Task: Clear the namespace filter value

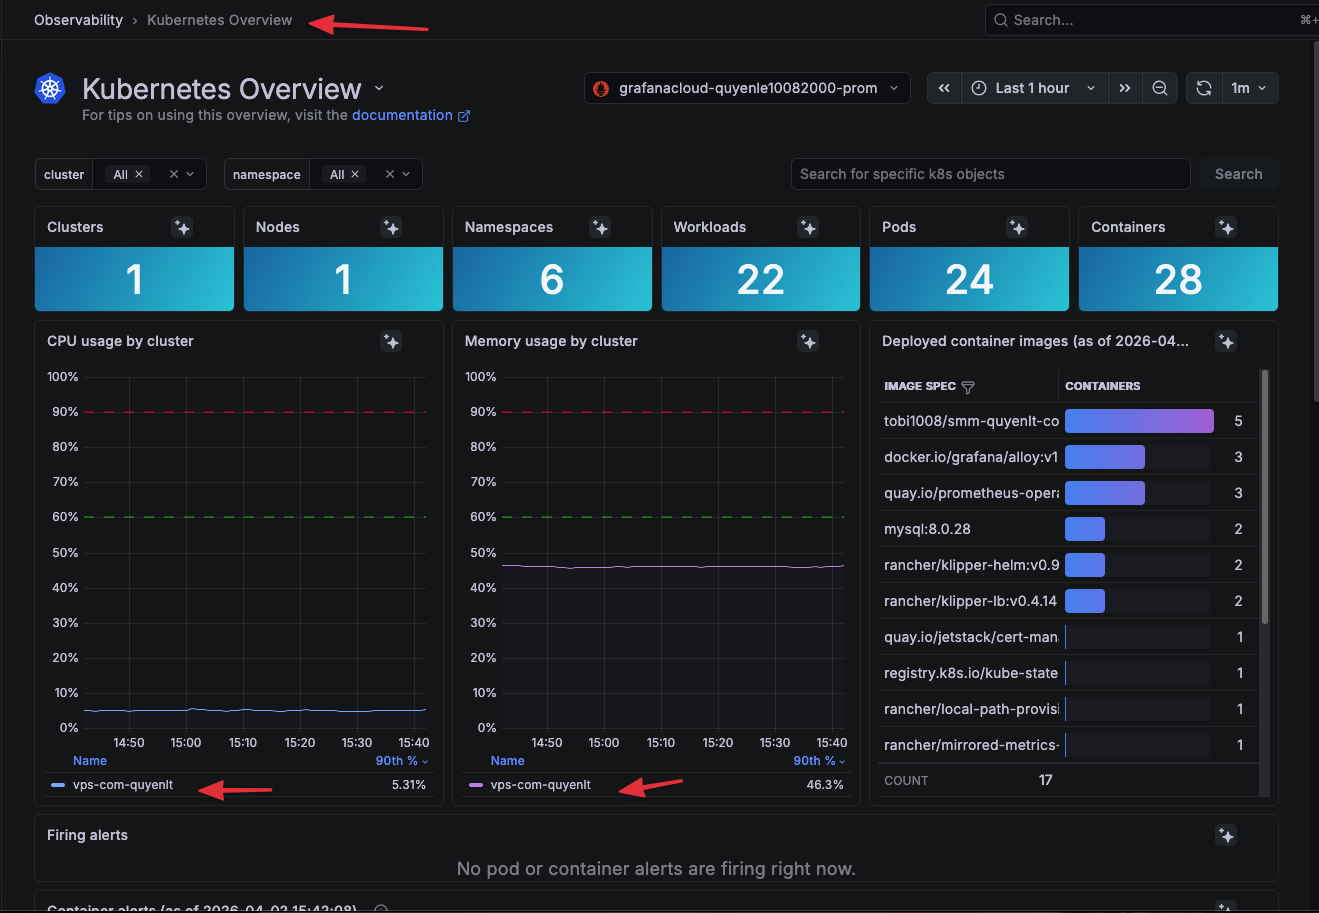Action: (x=390, y=174)
